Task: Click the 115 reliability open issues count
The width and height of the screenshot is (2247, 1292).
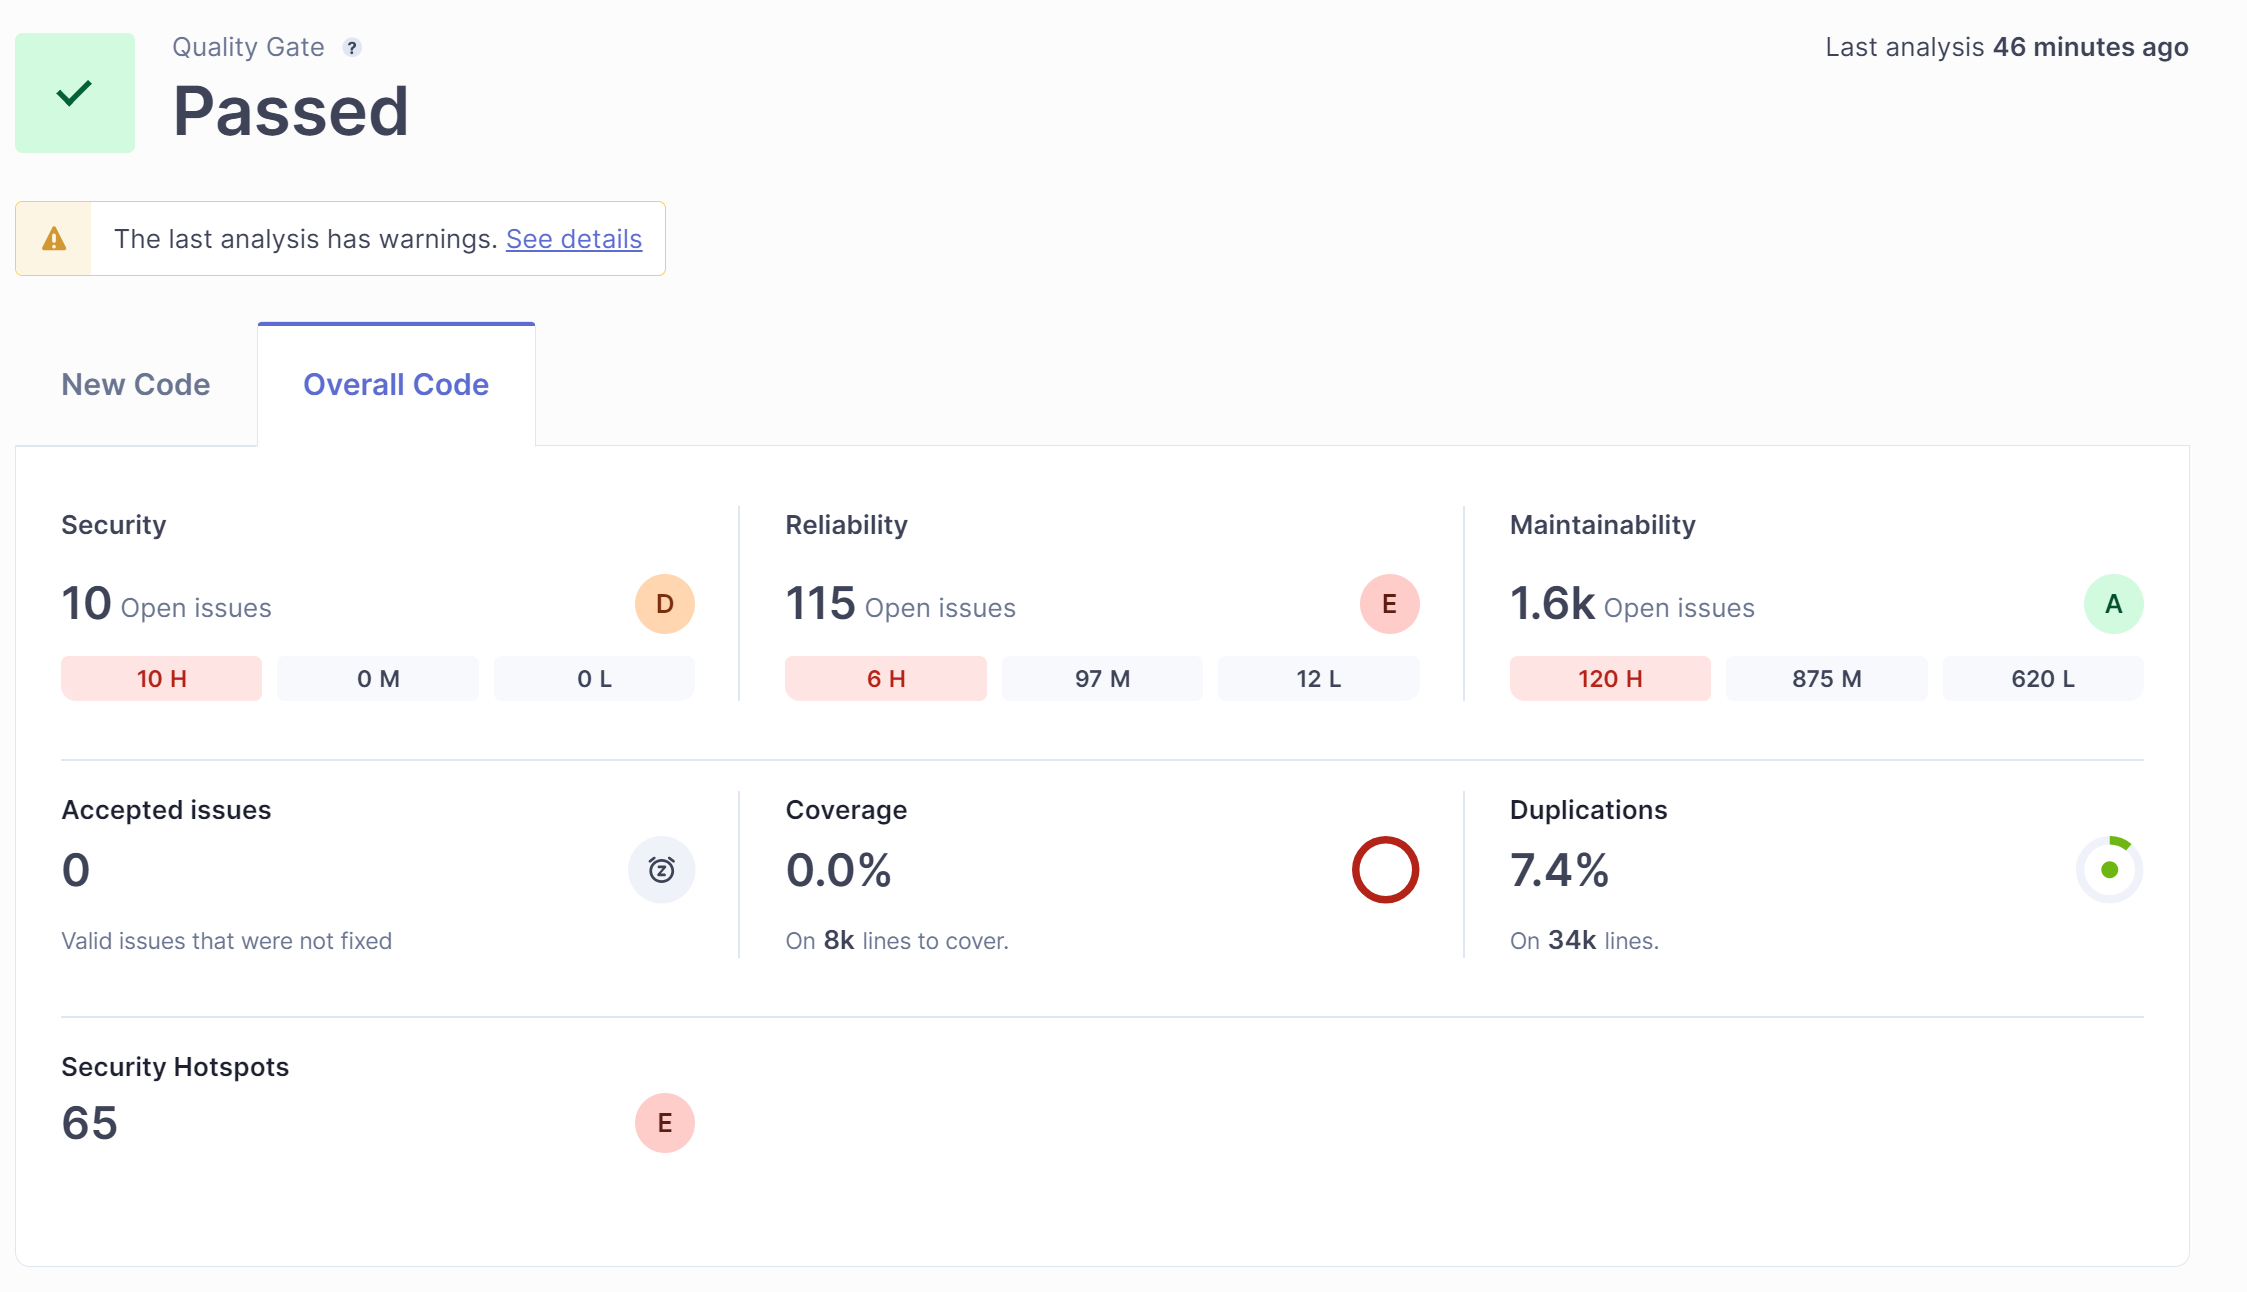Action: point(820,604)
